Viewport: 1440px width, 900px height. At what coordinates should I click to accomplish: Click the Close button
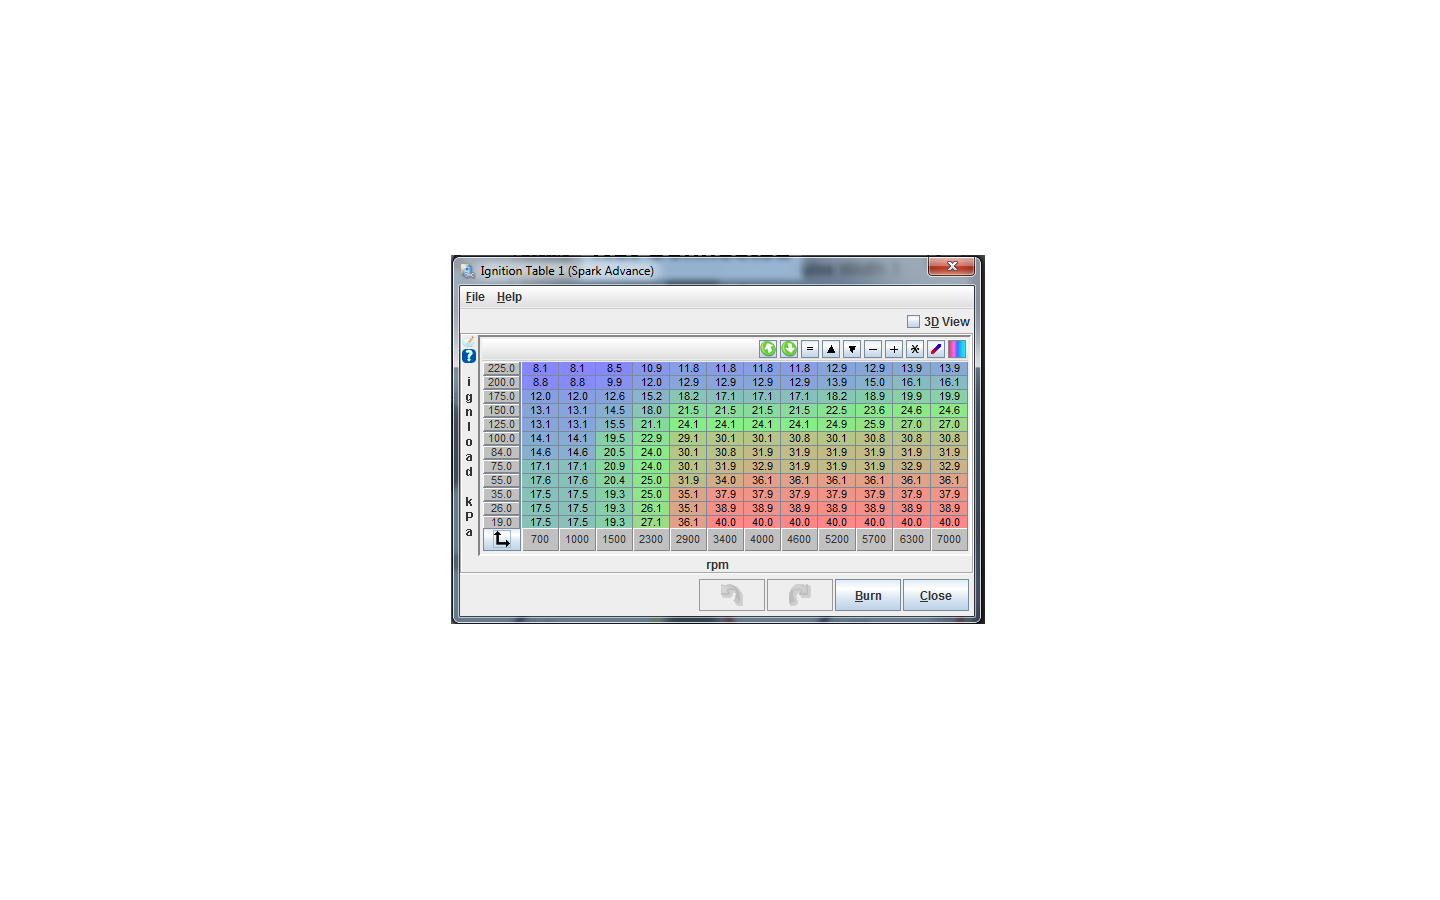tap(935, 595)
